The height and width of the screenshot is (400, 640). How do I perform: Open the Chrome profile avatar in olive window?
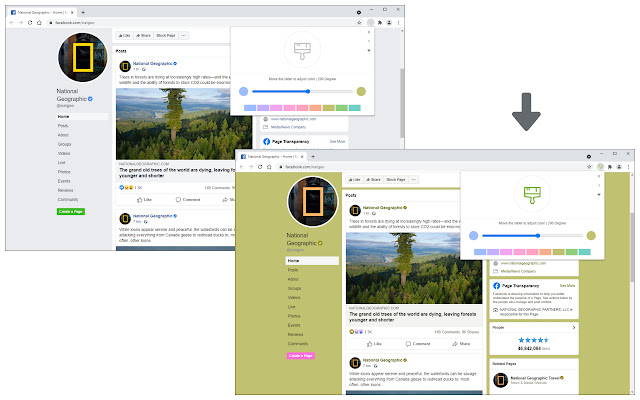coord(619,167)
